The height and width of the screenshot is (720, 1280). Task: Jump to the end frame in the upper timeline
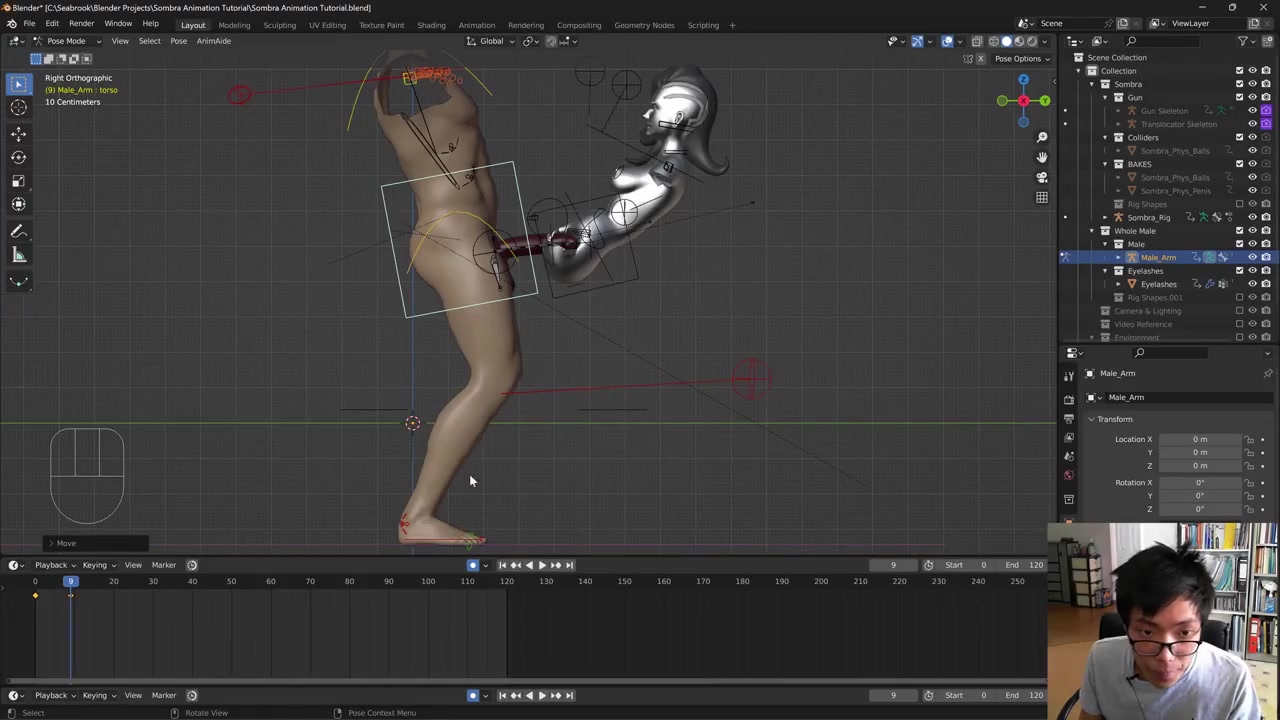pos(569,565)
